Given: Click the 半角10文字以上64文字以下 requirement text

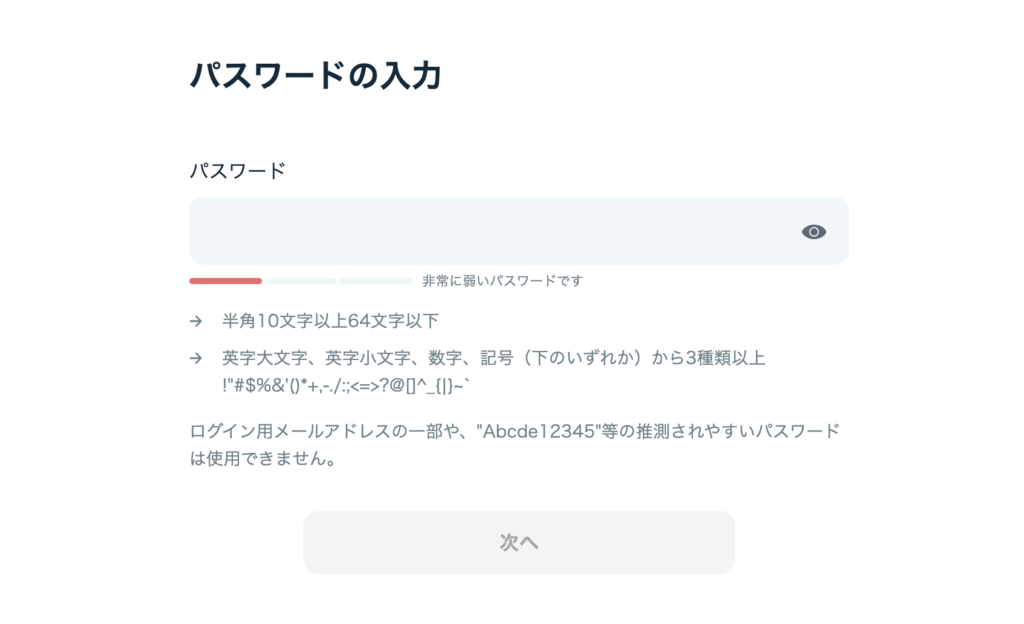Looking at the screenshot, I should (330, 320).
